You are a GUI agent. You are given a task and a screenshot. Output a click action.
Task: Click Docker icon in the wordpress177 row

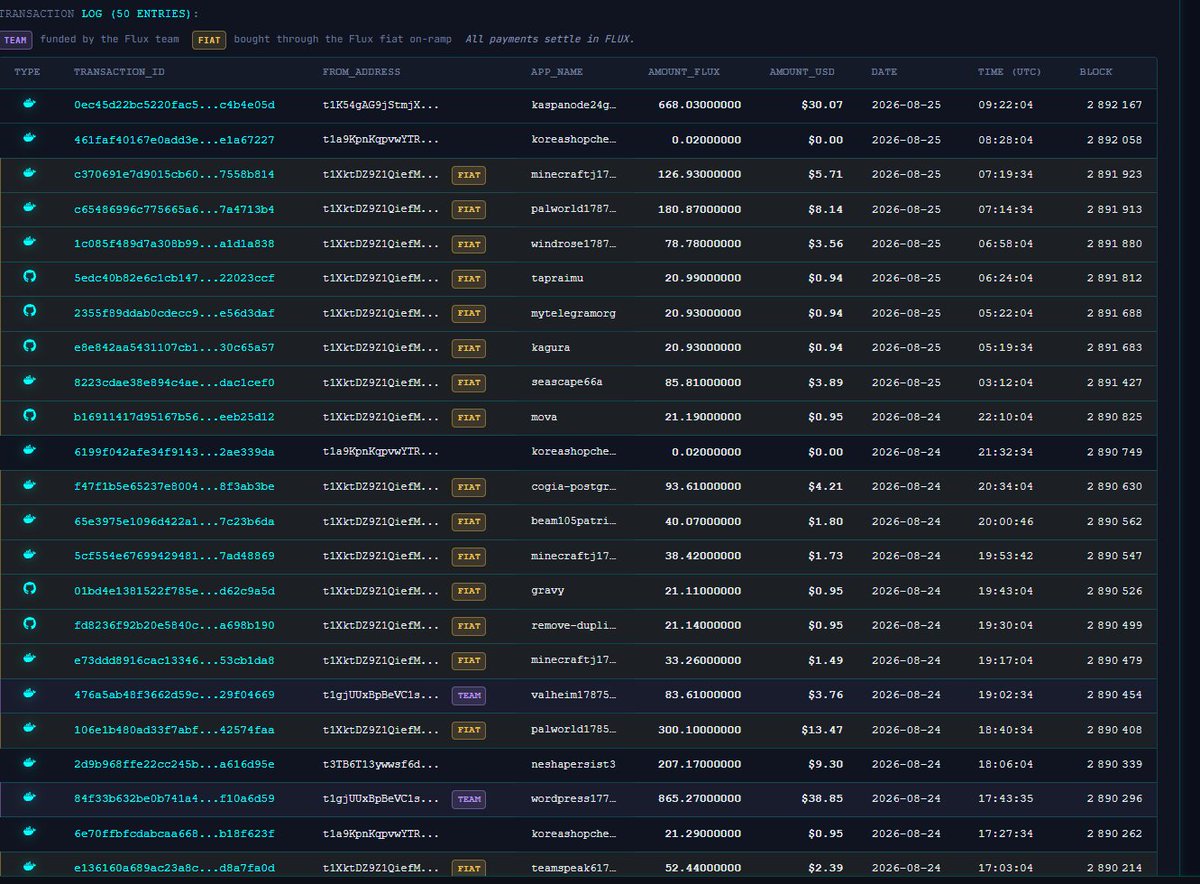pos(29,799)
